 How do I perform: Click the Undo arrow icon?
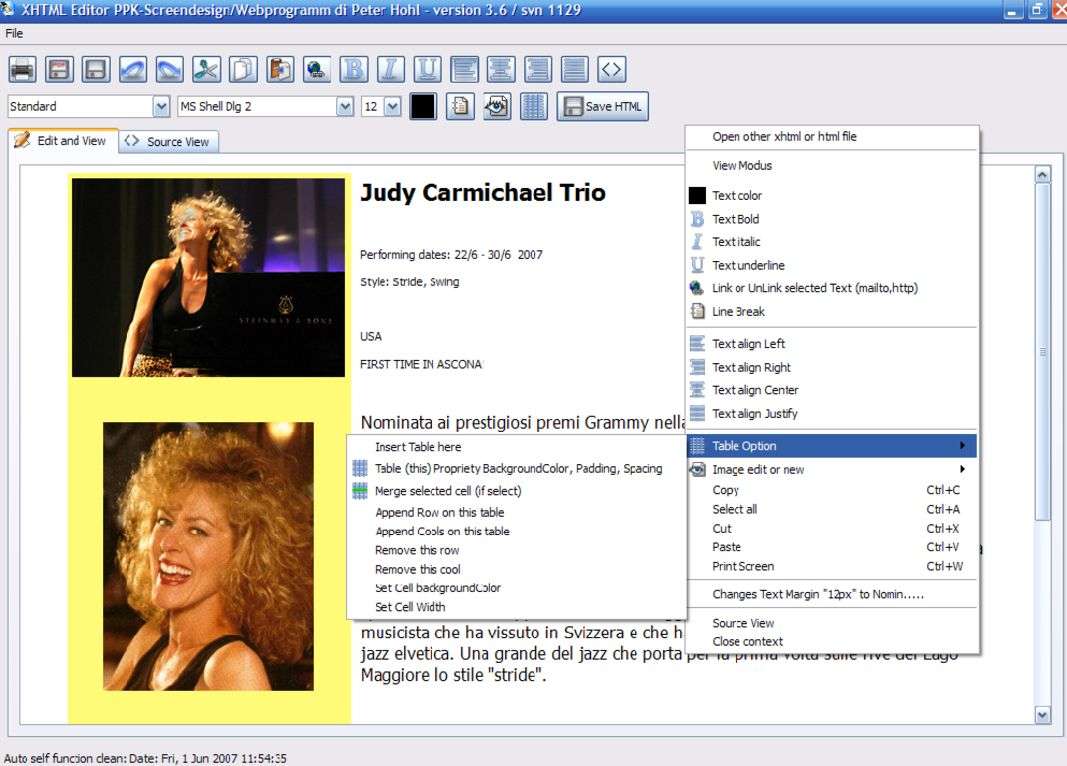(x=133, y=69)
